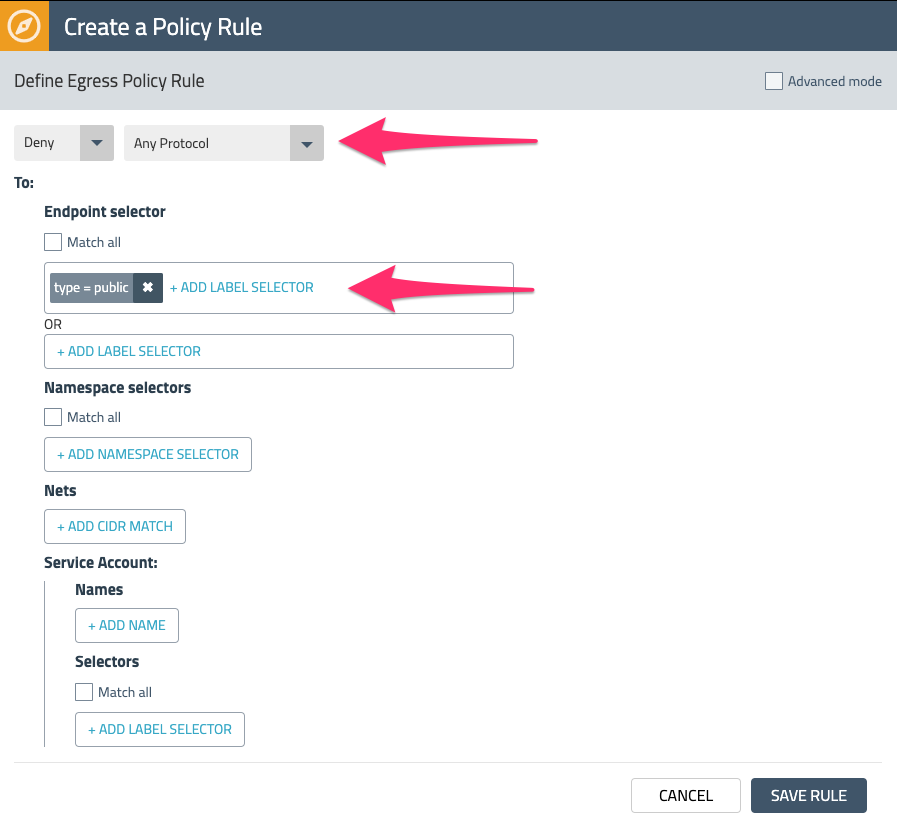Click the Advanced mode label text
Screen dimensions: 897x826
click(835, 81)
